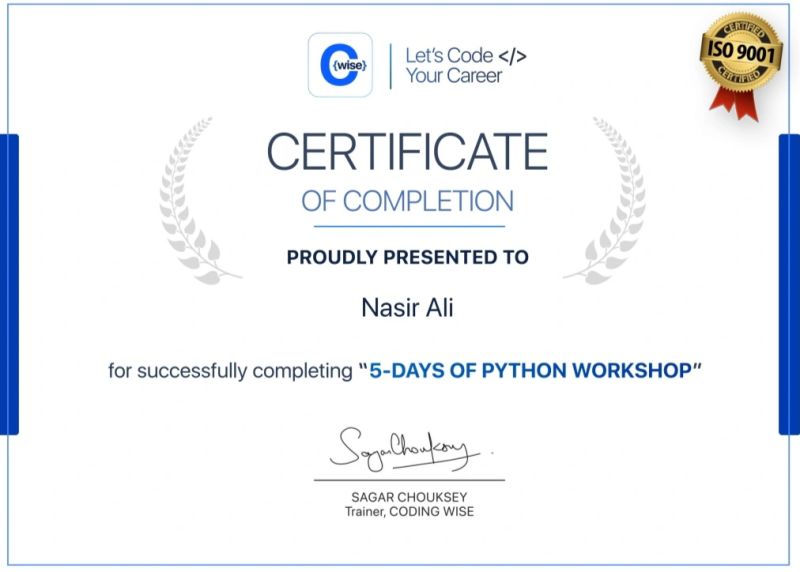Click the left blue side bar
800x572 pixels.
pyautogui.click(x=9, y=284)
